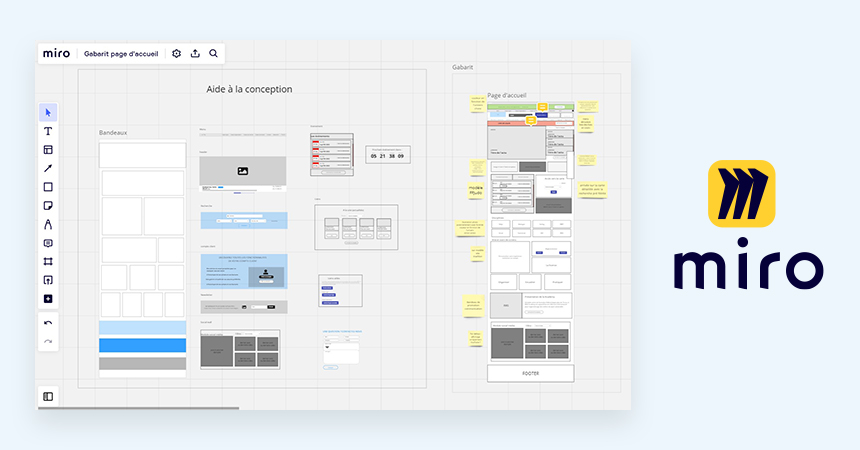Select the Frame tool
The image size is (860, 450).
pos(48,262)
